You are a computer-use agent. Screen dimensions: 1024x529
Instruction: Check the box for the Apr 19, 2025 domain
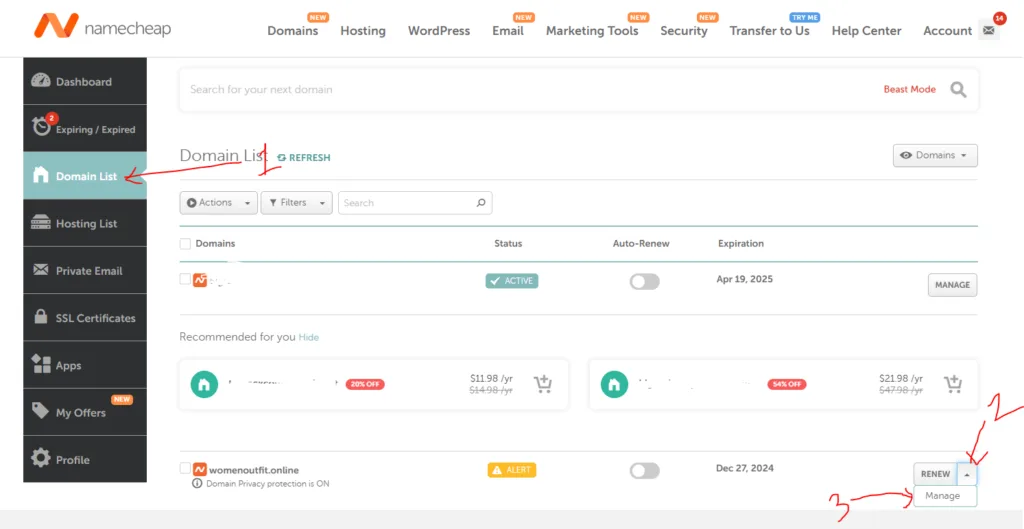click(x=185, y=279)
